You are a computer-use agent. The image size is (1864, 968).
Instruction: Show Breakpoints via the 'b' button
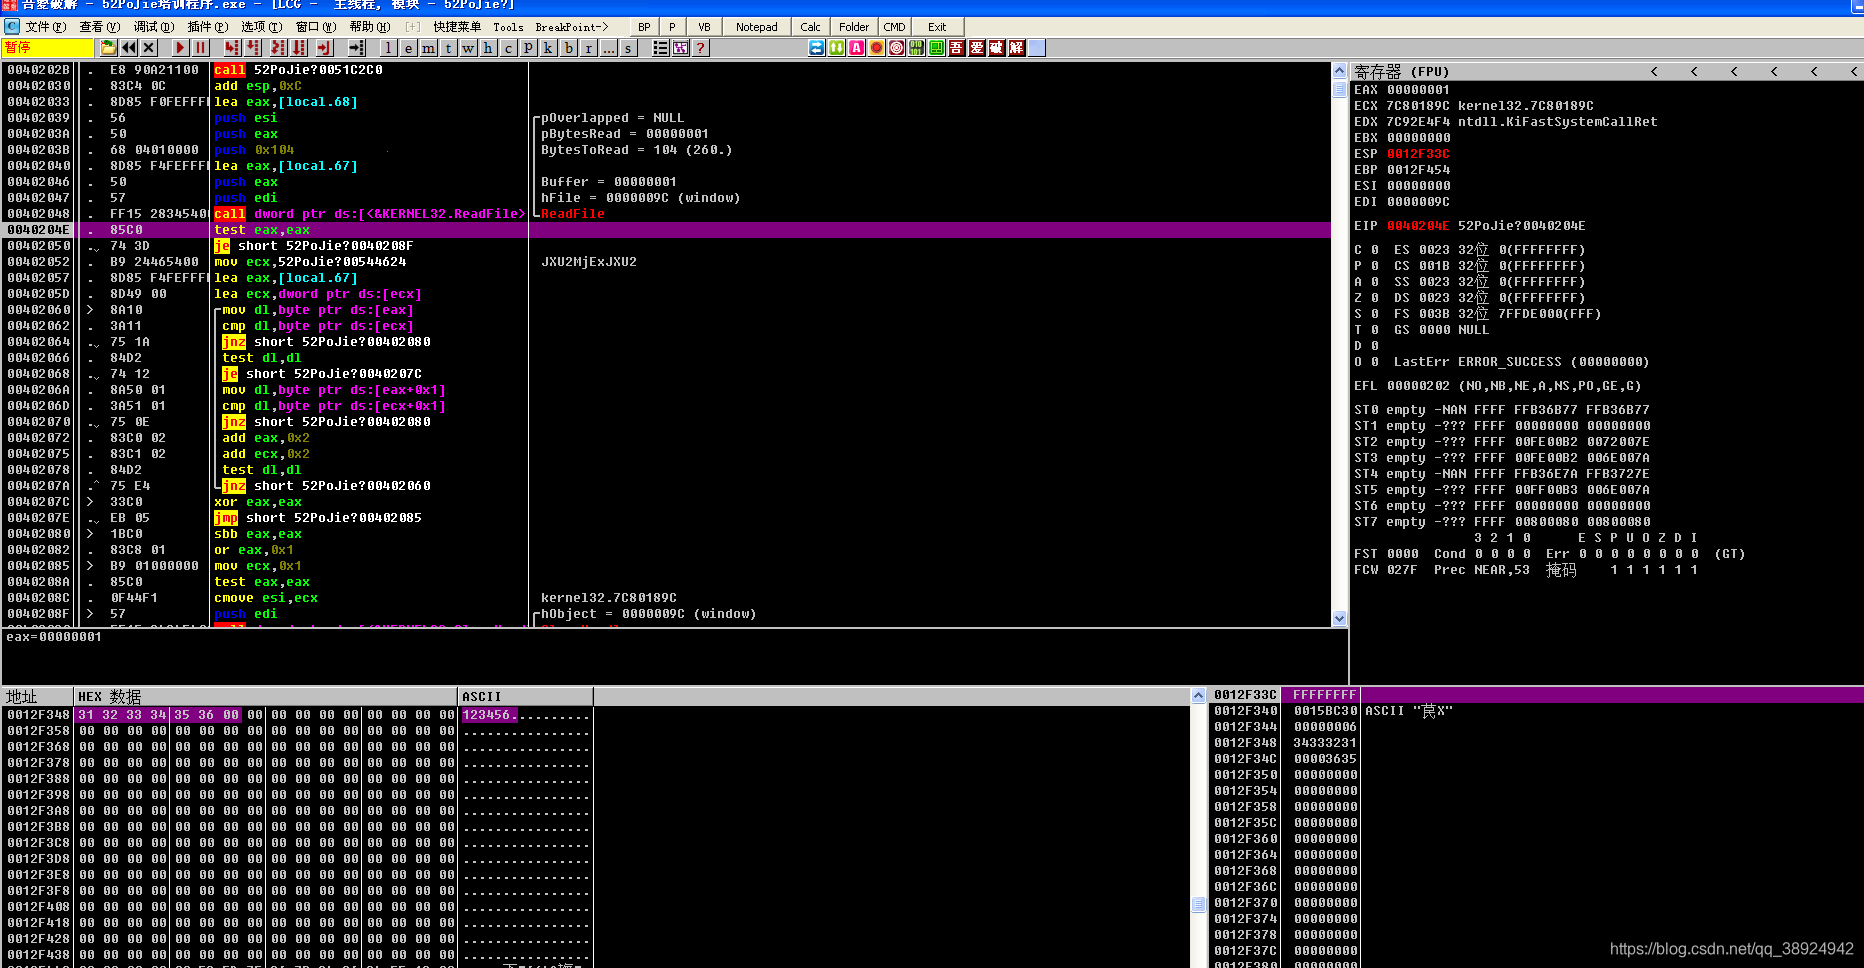click(569, 48)
